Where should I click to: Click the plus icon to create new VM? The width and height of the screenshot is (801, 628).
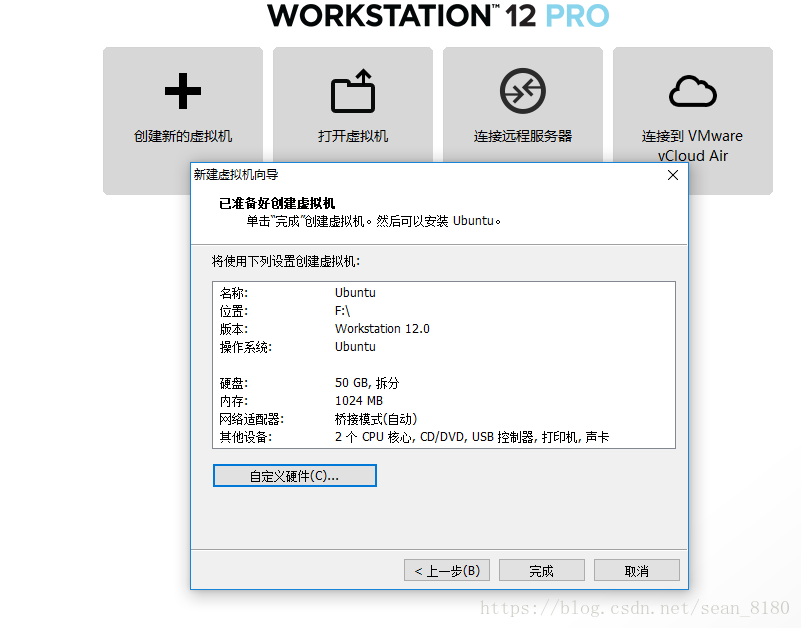tap(183, 91)
